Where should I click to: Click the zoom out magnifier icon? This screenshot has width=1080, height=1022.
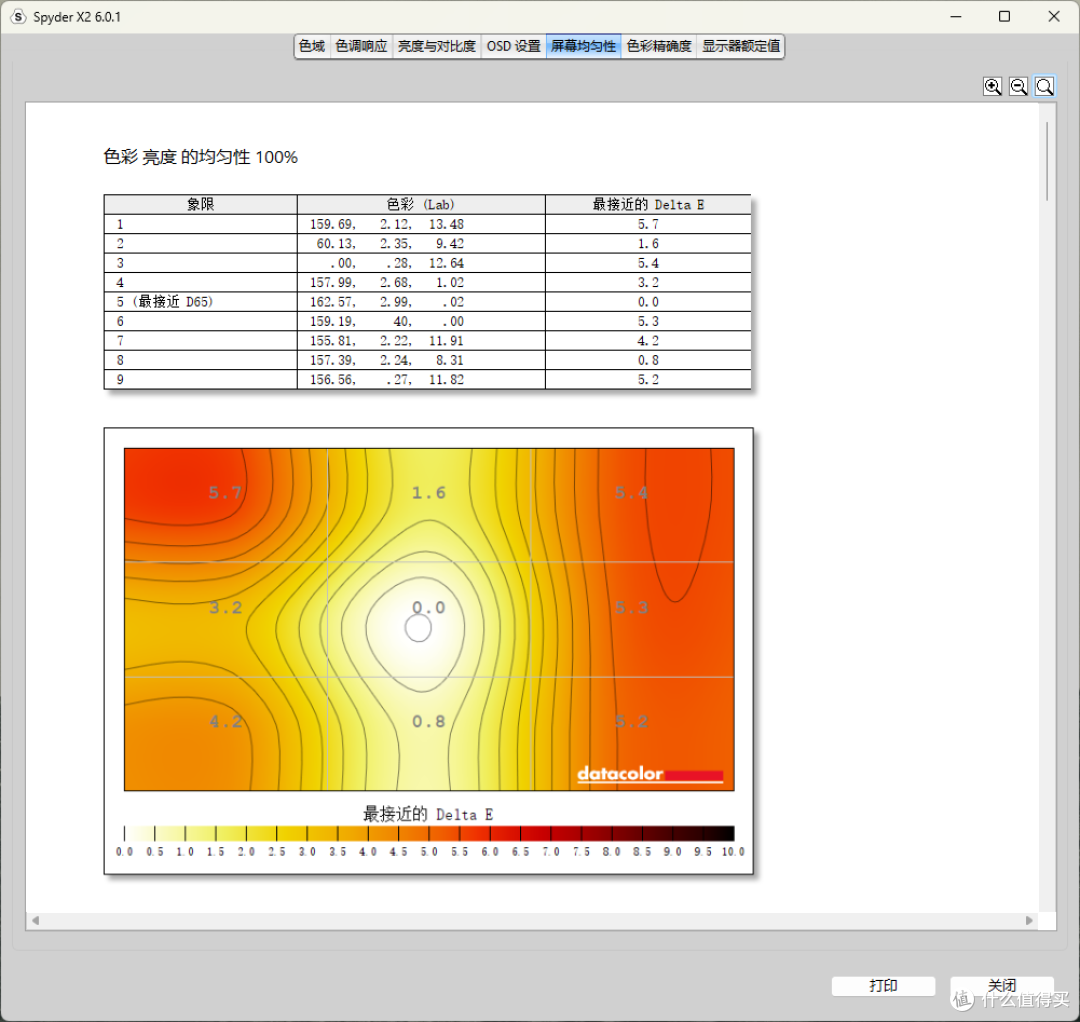pos(1018,86)
